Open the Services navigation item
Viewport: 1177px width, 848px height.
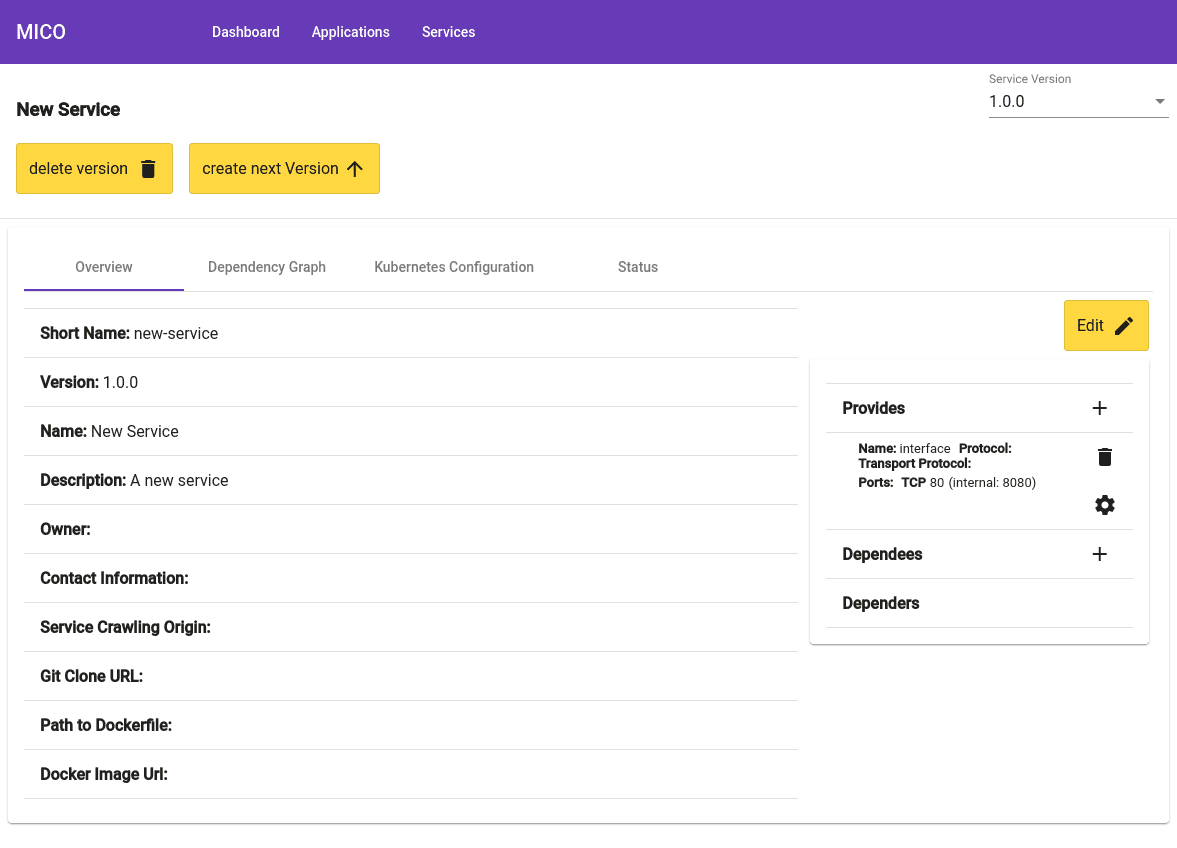click(448, 32)
